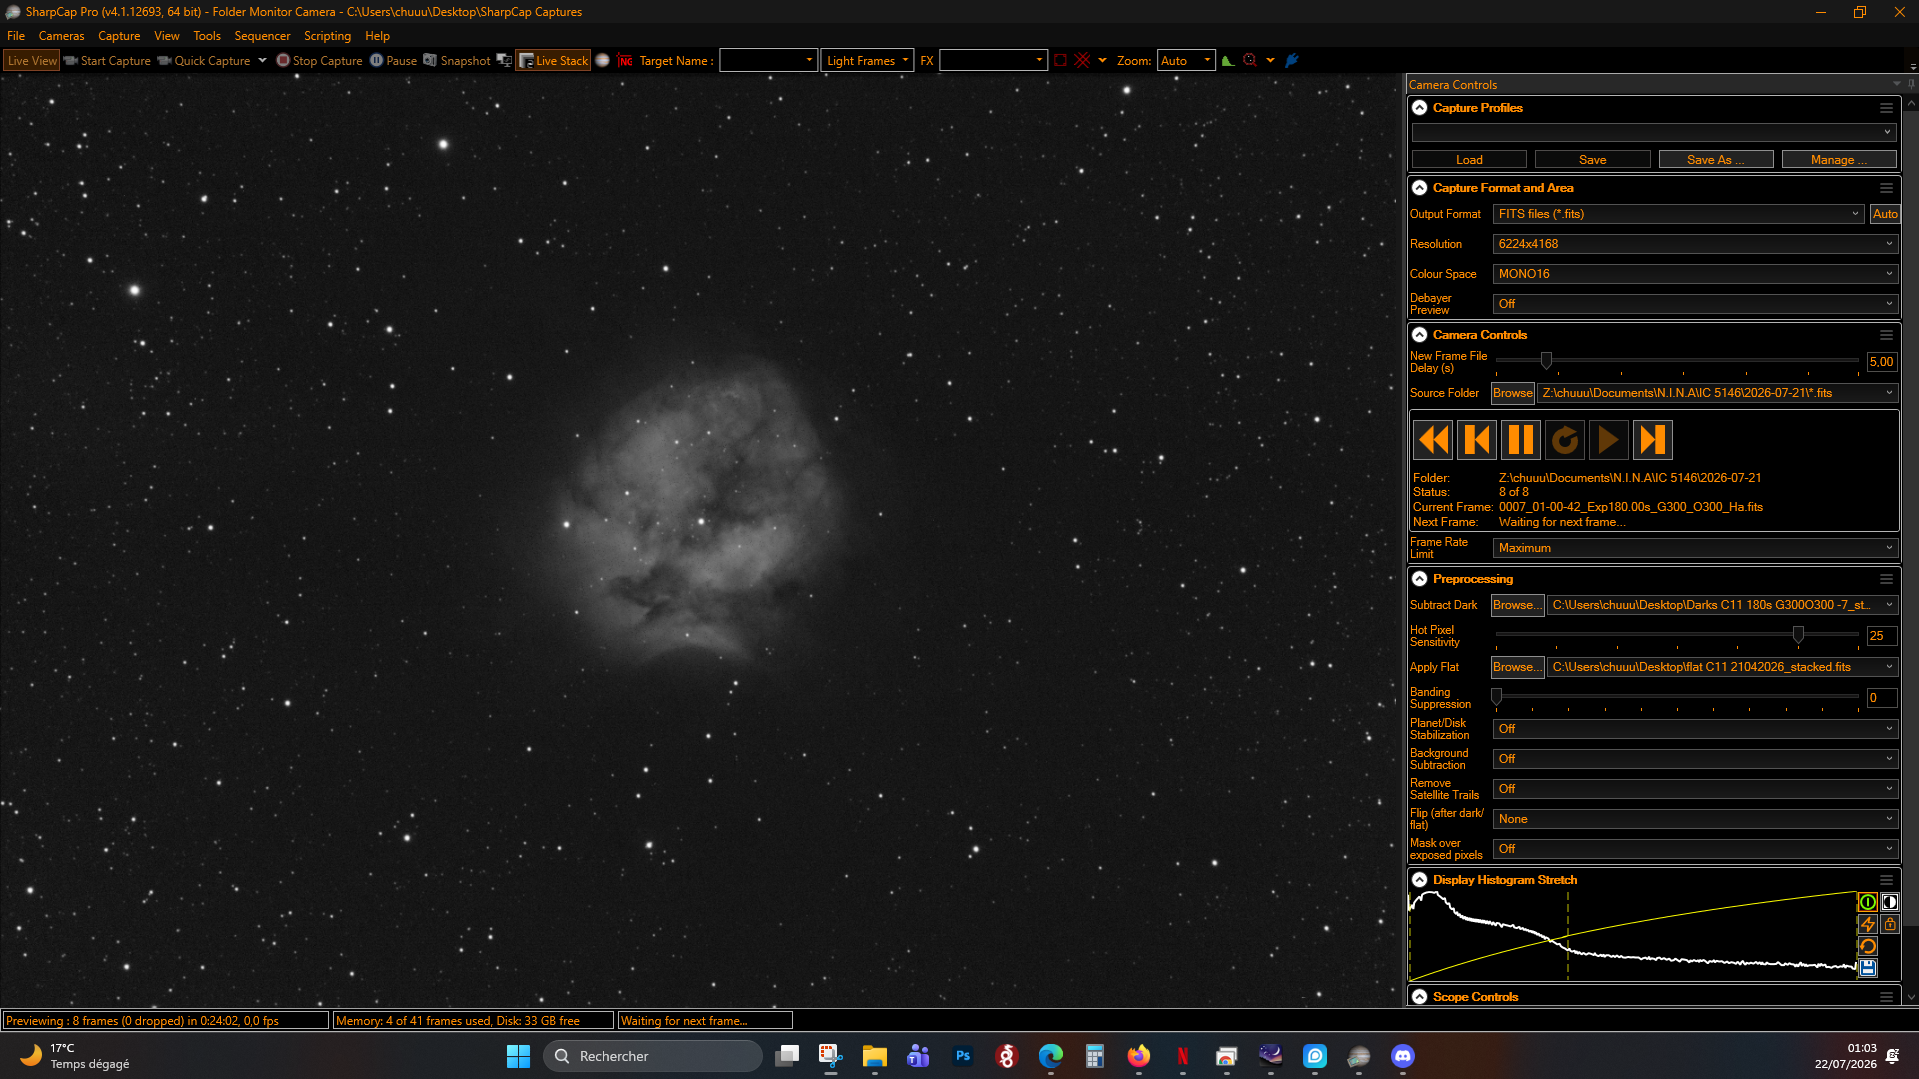The height and width of the screenshot is (1079, 1919).
Task: Click the blue plug connection icon
Action: coord(1291,61)
